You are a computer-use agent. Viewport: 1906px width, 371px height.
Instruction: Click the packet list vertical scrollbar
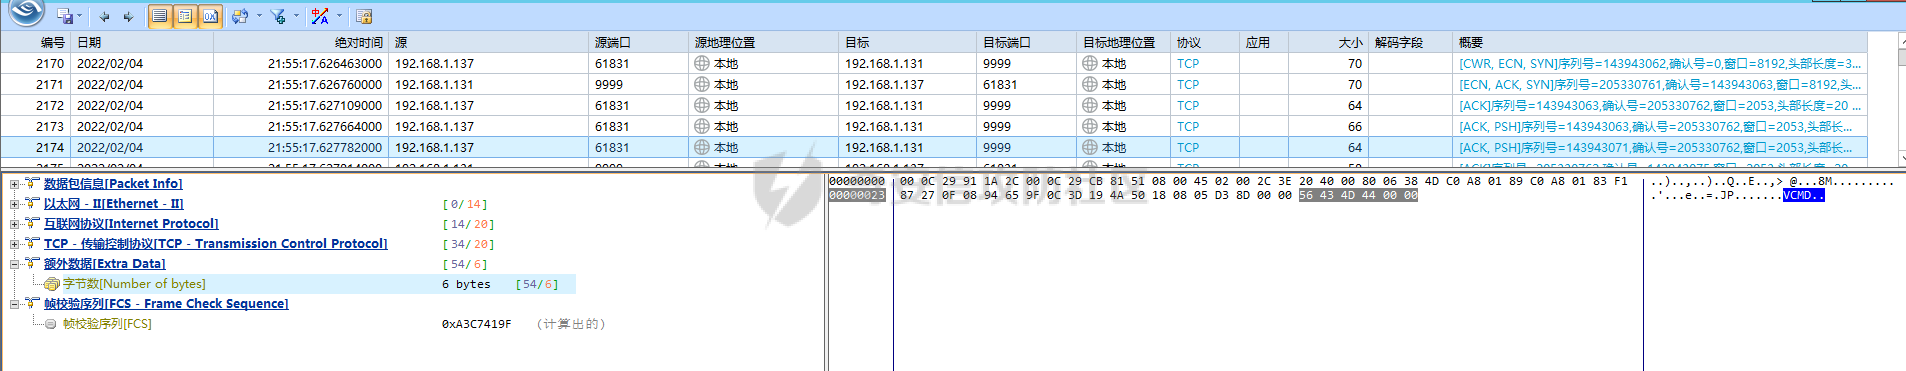point(1901,100)
